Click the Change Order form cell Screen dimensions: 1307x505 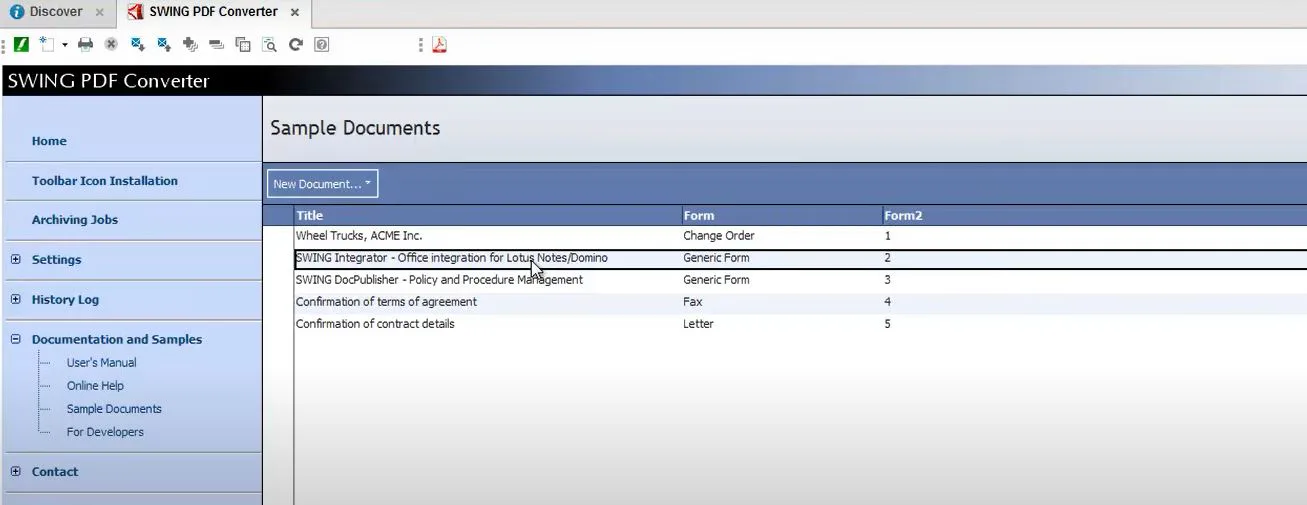719,236
